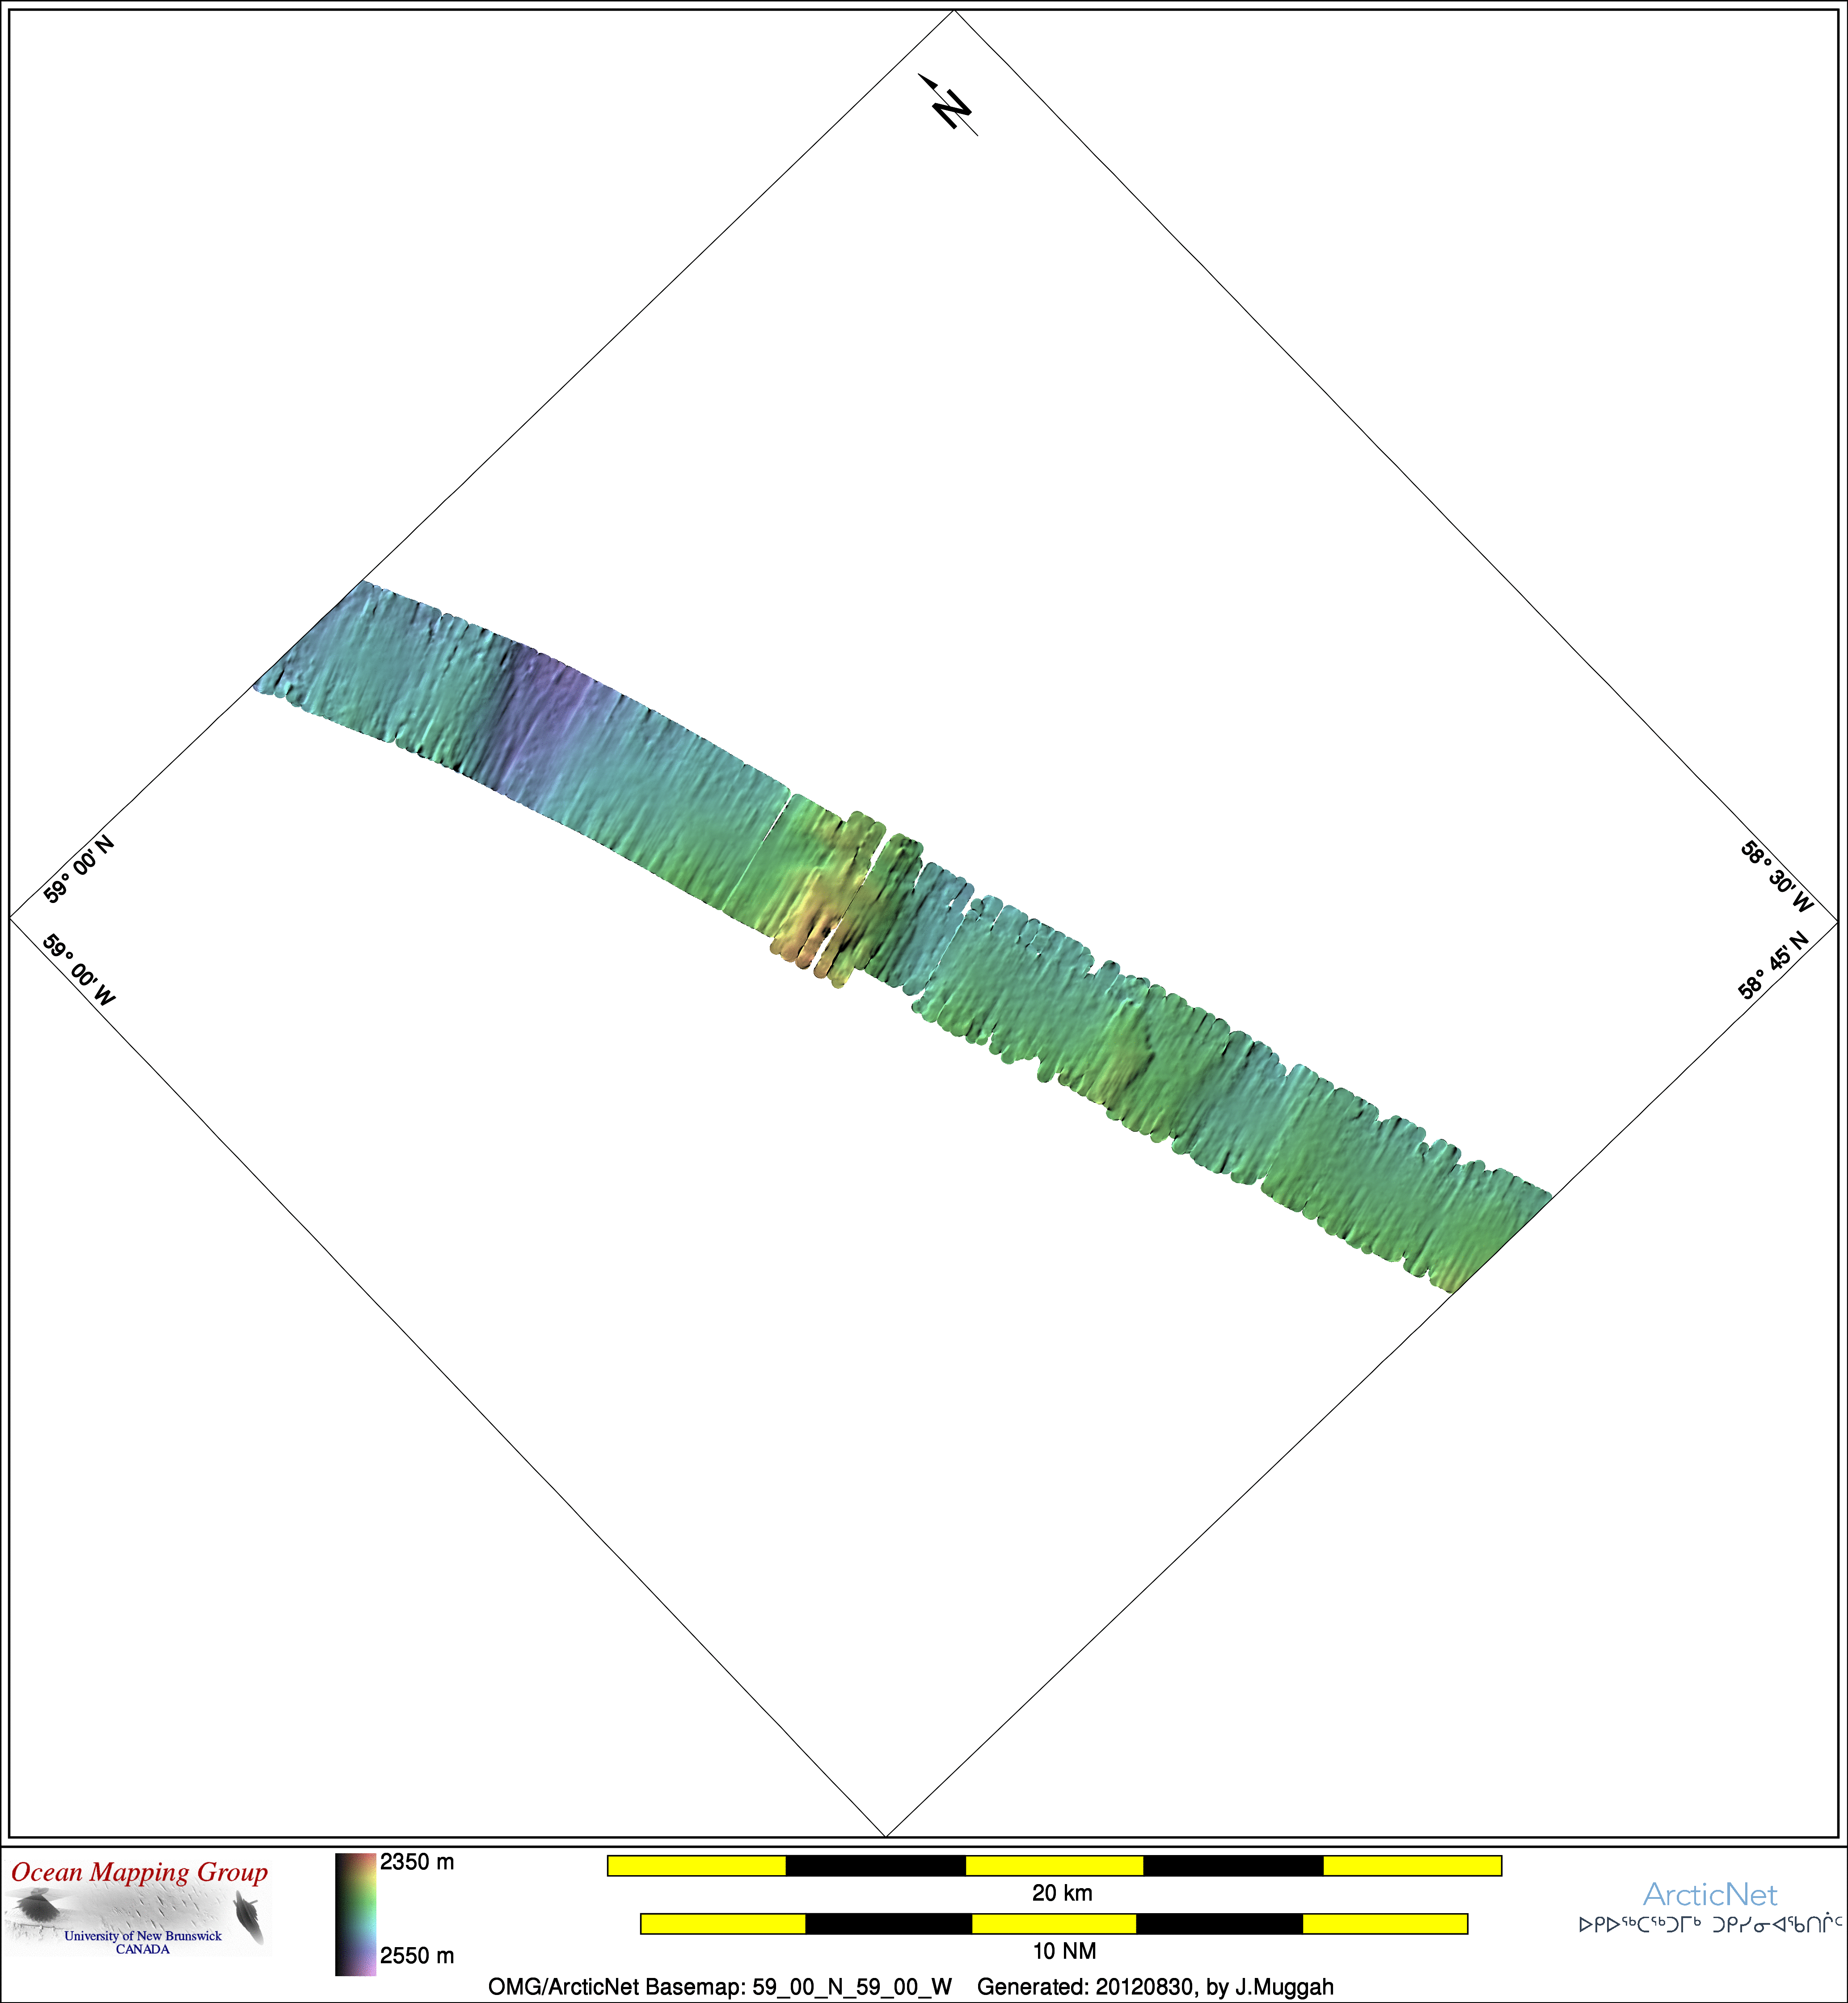The image size is (1848, 2003).
Task: Click the 10 NM scale bar
Action: pos(1054,1923)
